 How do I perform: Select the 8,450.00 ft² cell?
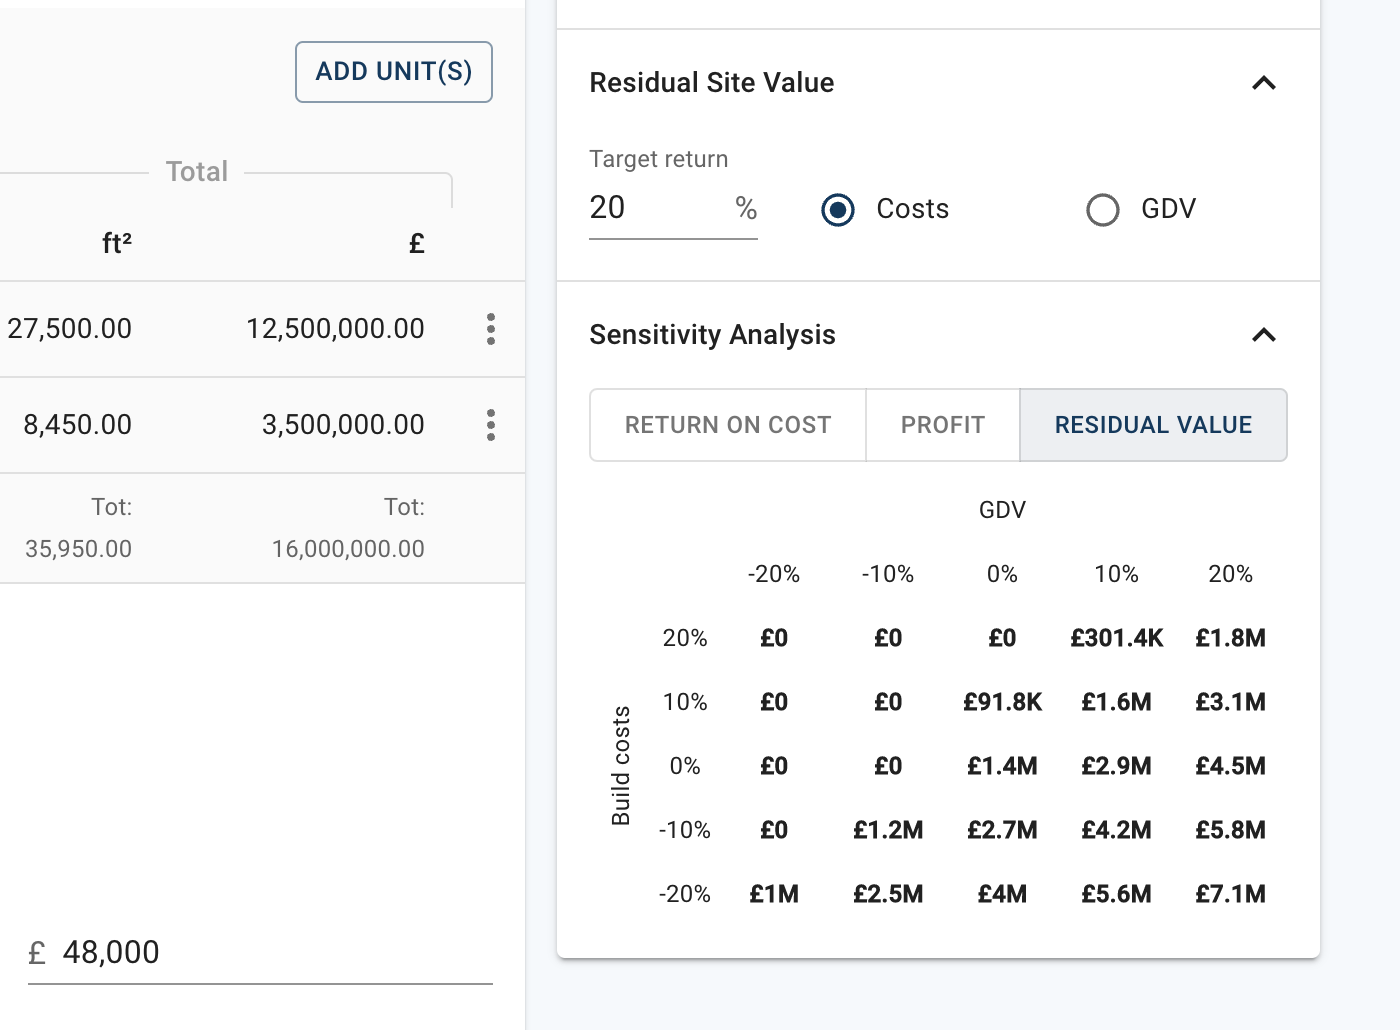pos(78,425)
